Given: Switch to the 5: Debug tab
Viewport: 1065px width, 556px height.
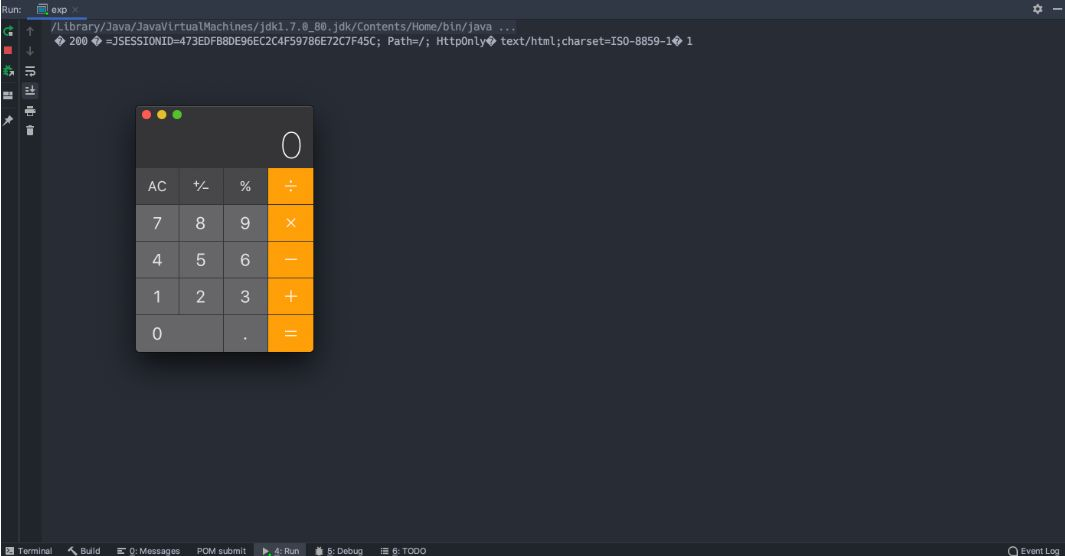Looking at the screenshot, I should 339,550.
